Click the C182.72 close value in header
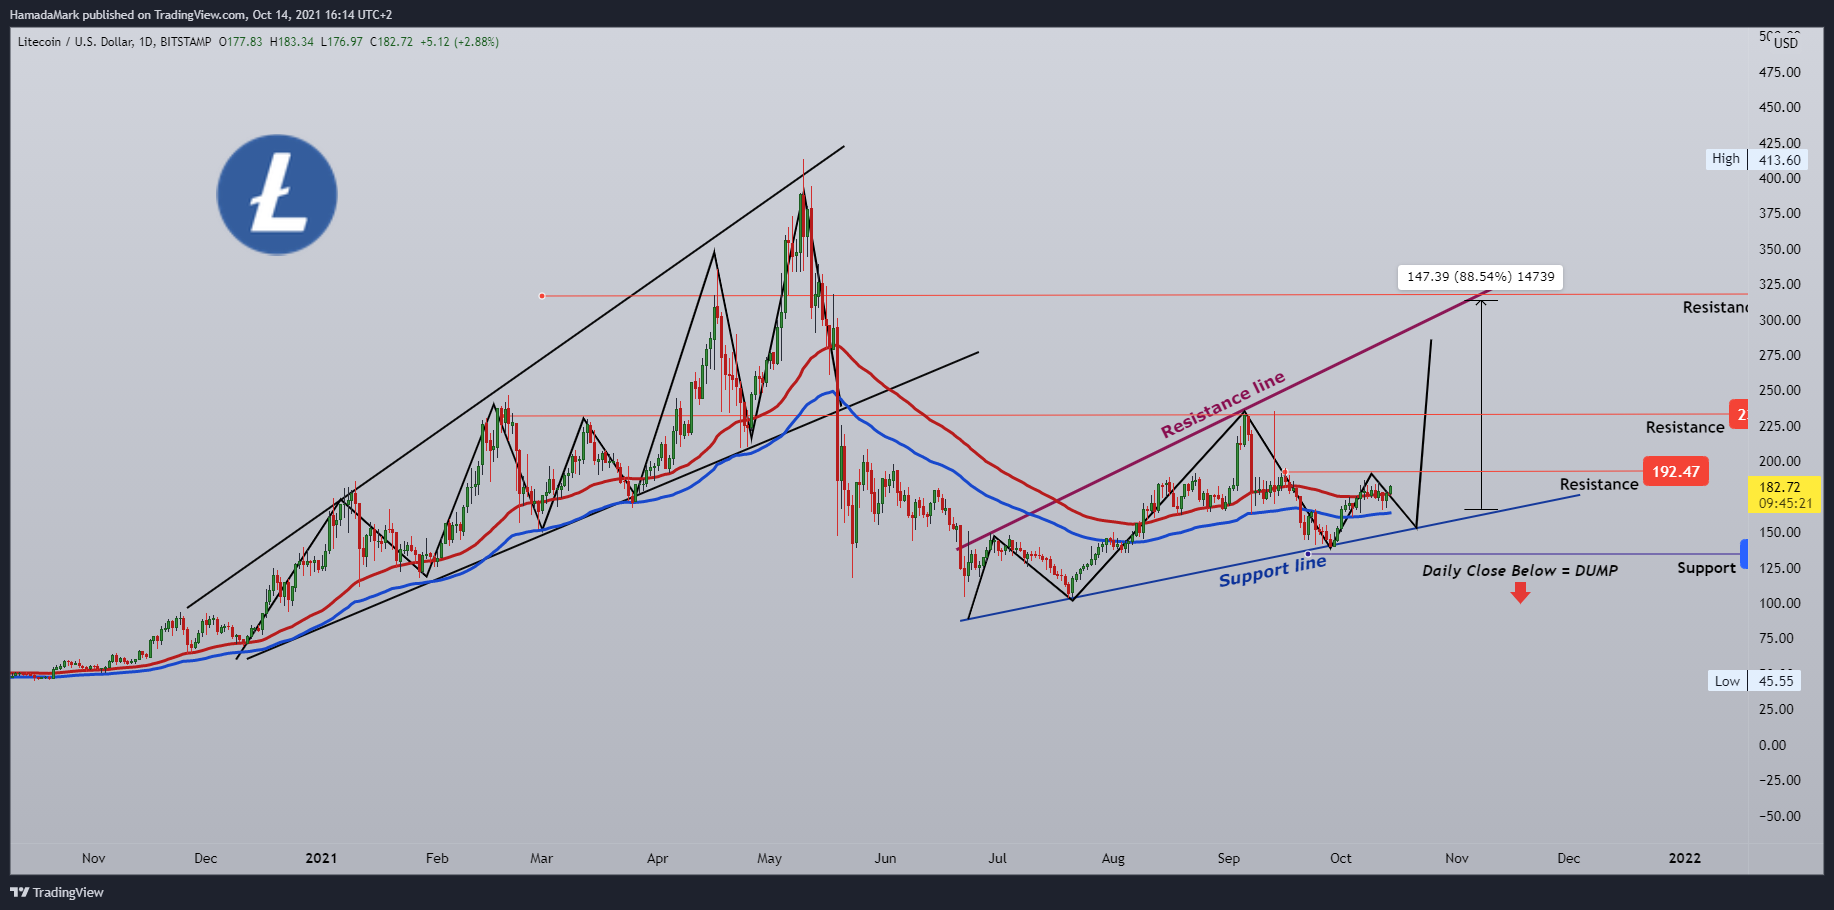This screenshot has height=910, width=1834. (x=391, y=42)
